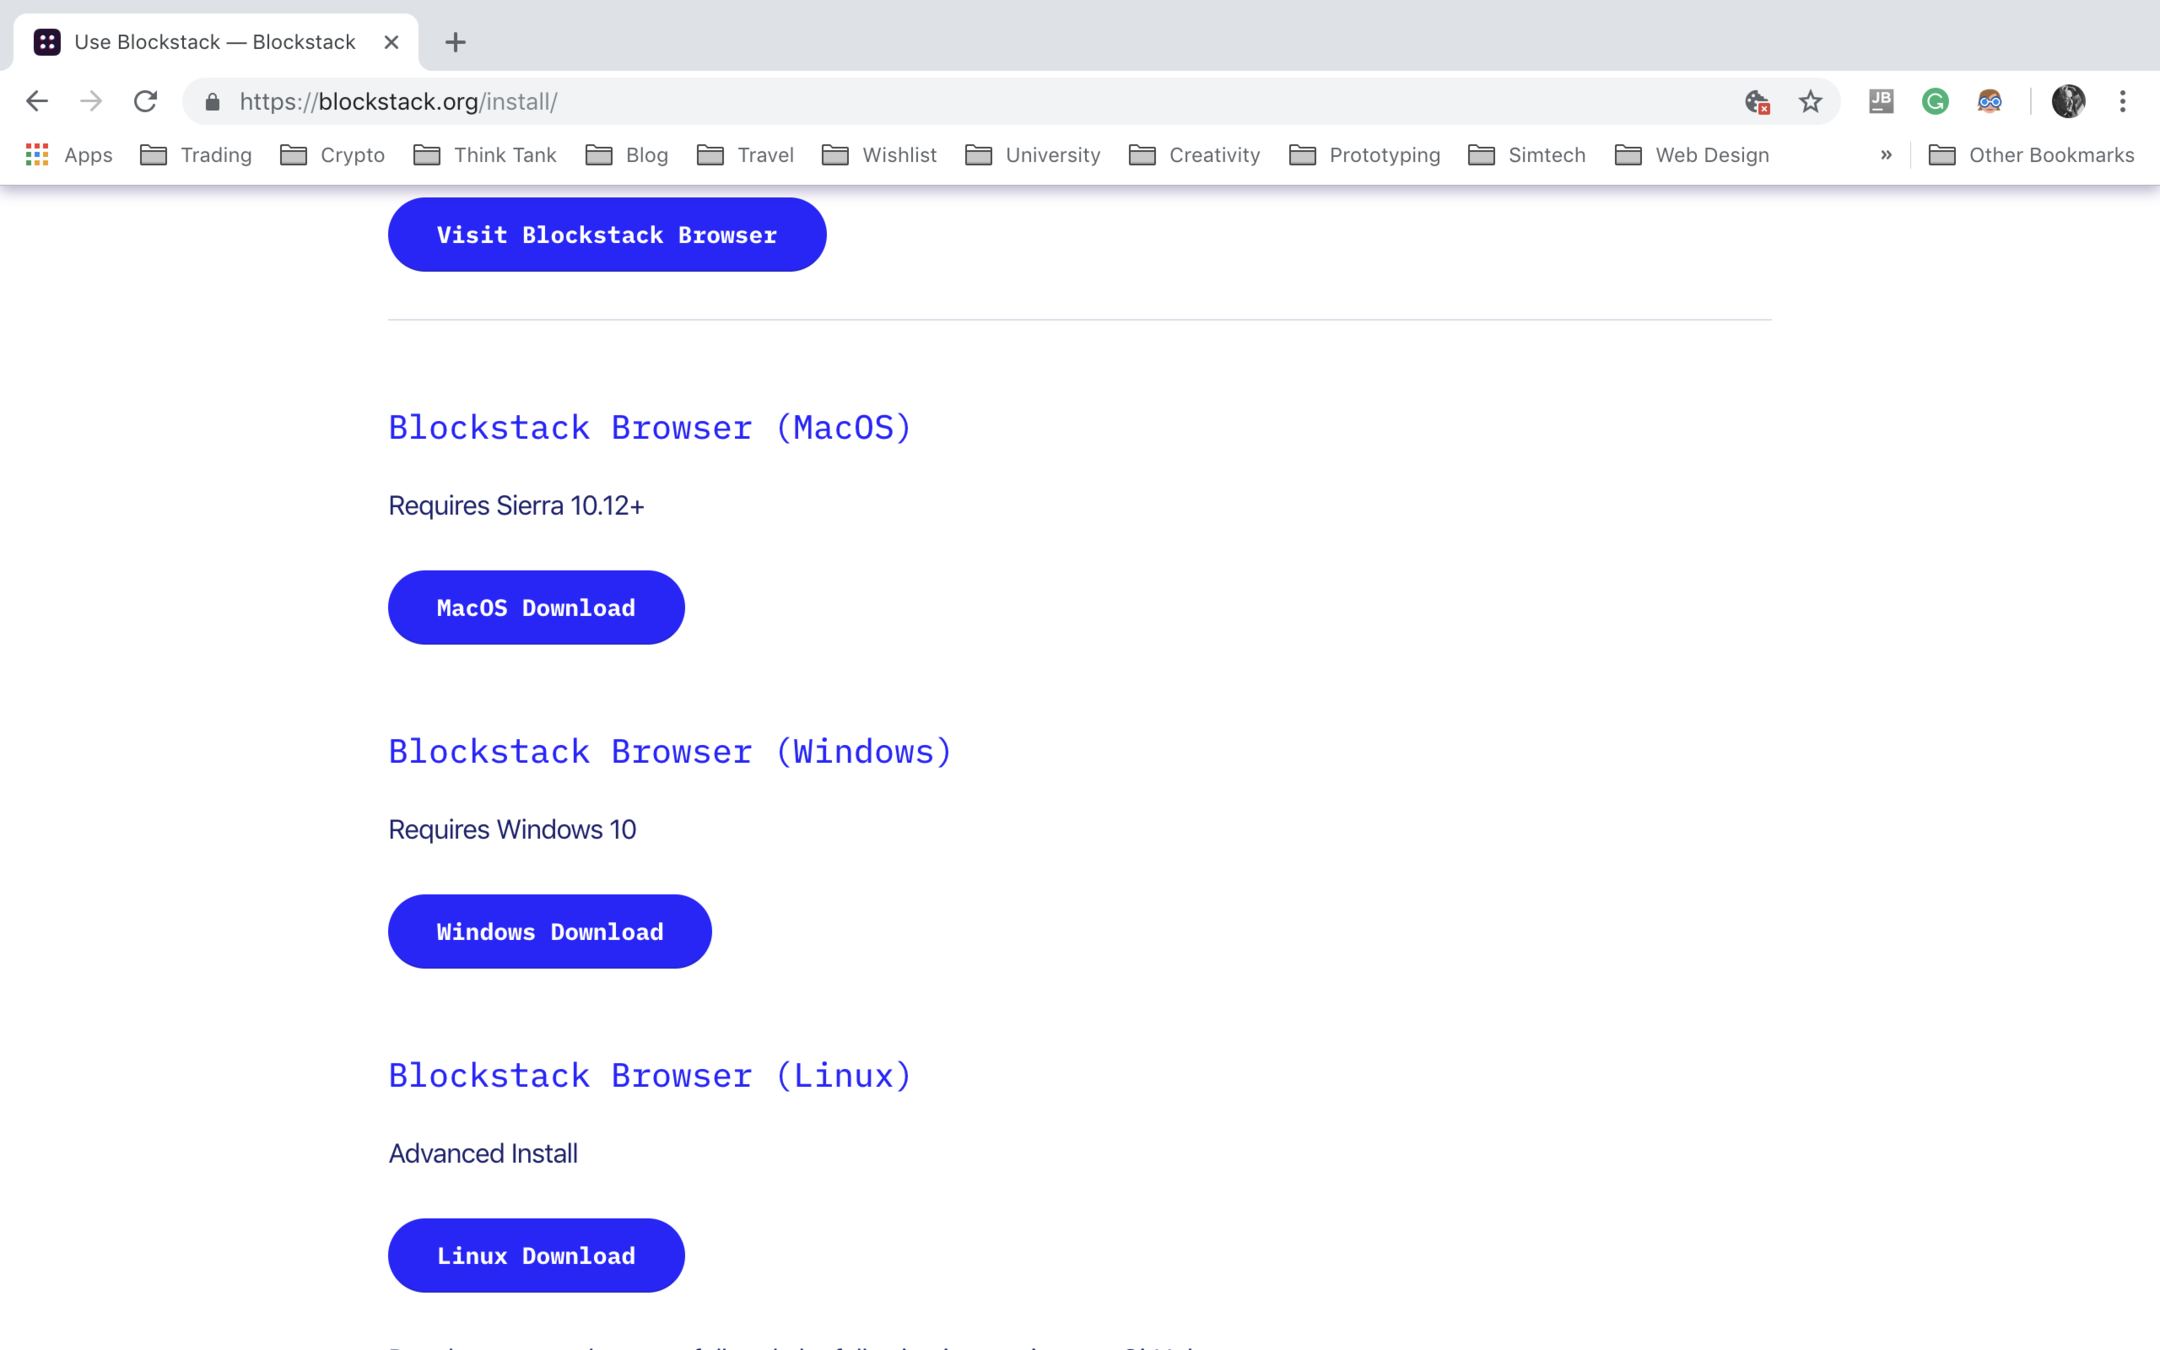2160x1350 pixels.
Task: Open the Grammarly extension icon
Action: 1935,101
